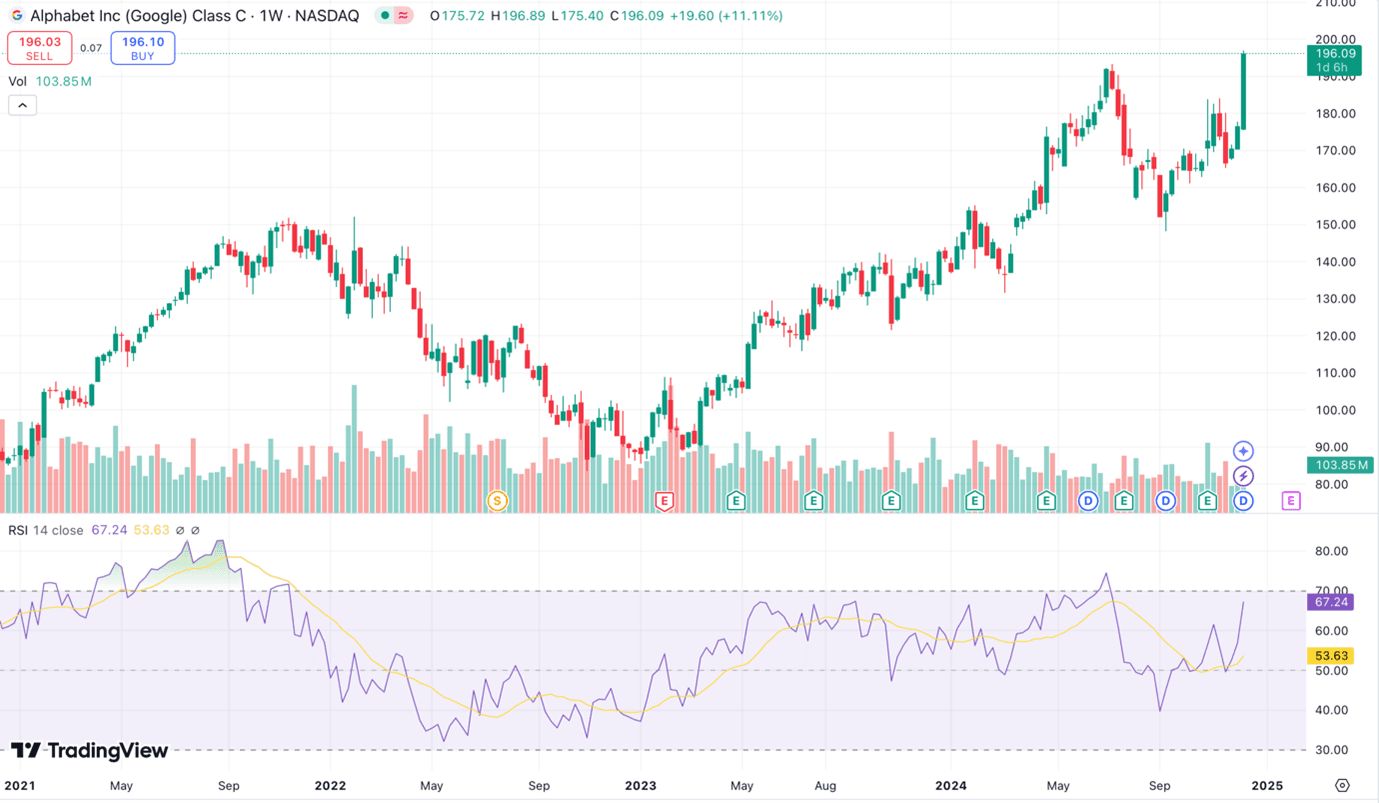Viewport: 1379px width, 803px height.
Task: Click the Google logo next to the symbol name
Action: [19, 15]
